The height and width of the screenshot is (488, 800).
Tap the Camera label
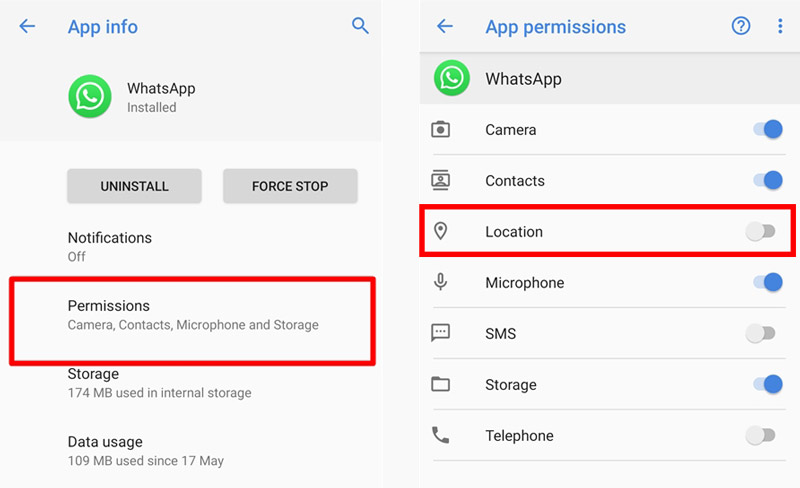pos(510,130)
